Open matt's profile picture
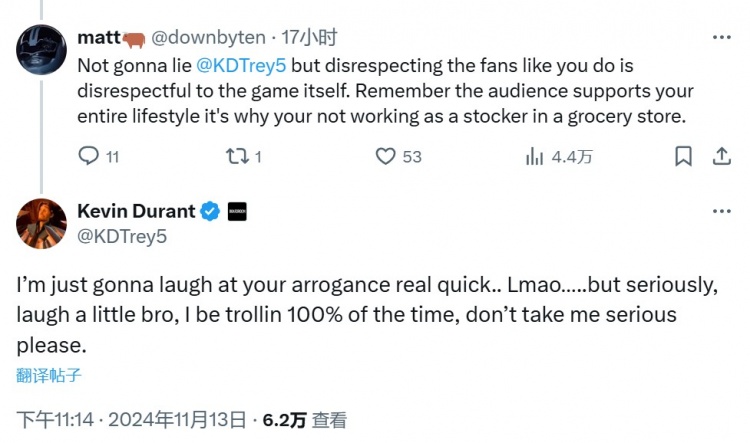This screenshot has width=750, height=443. (41, 51)
